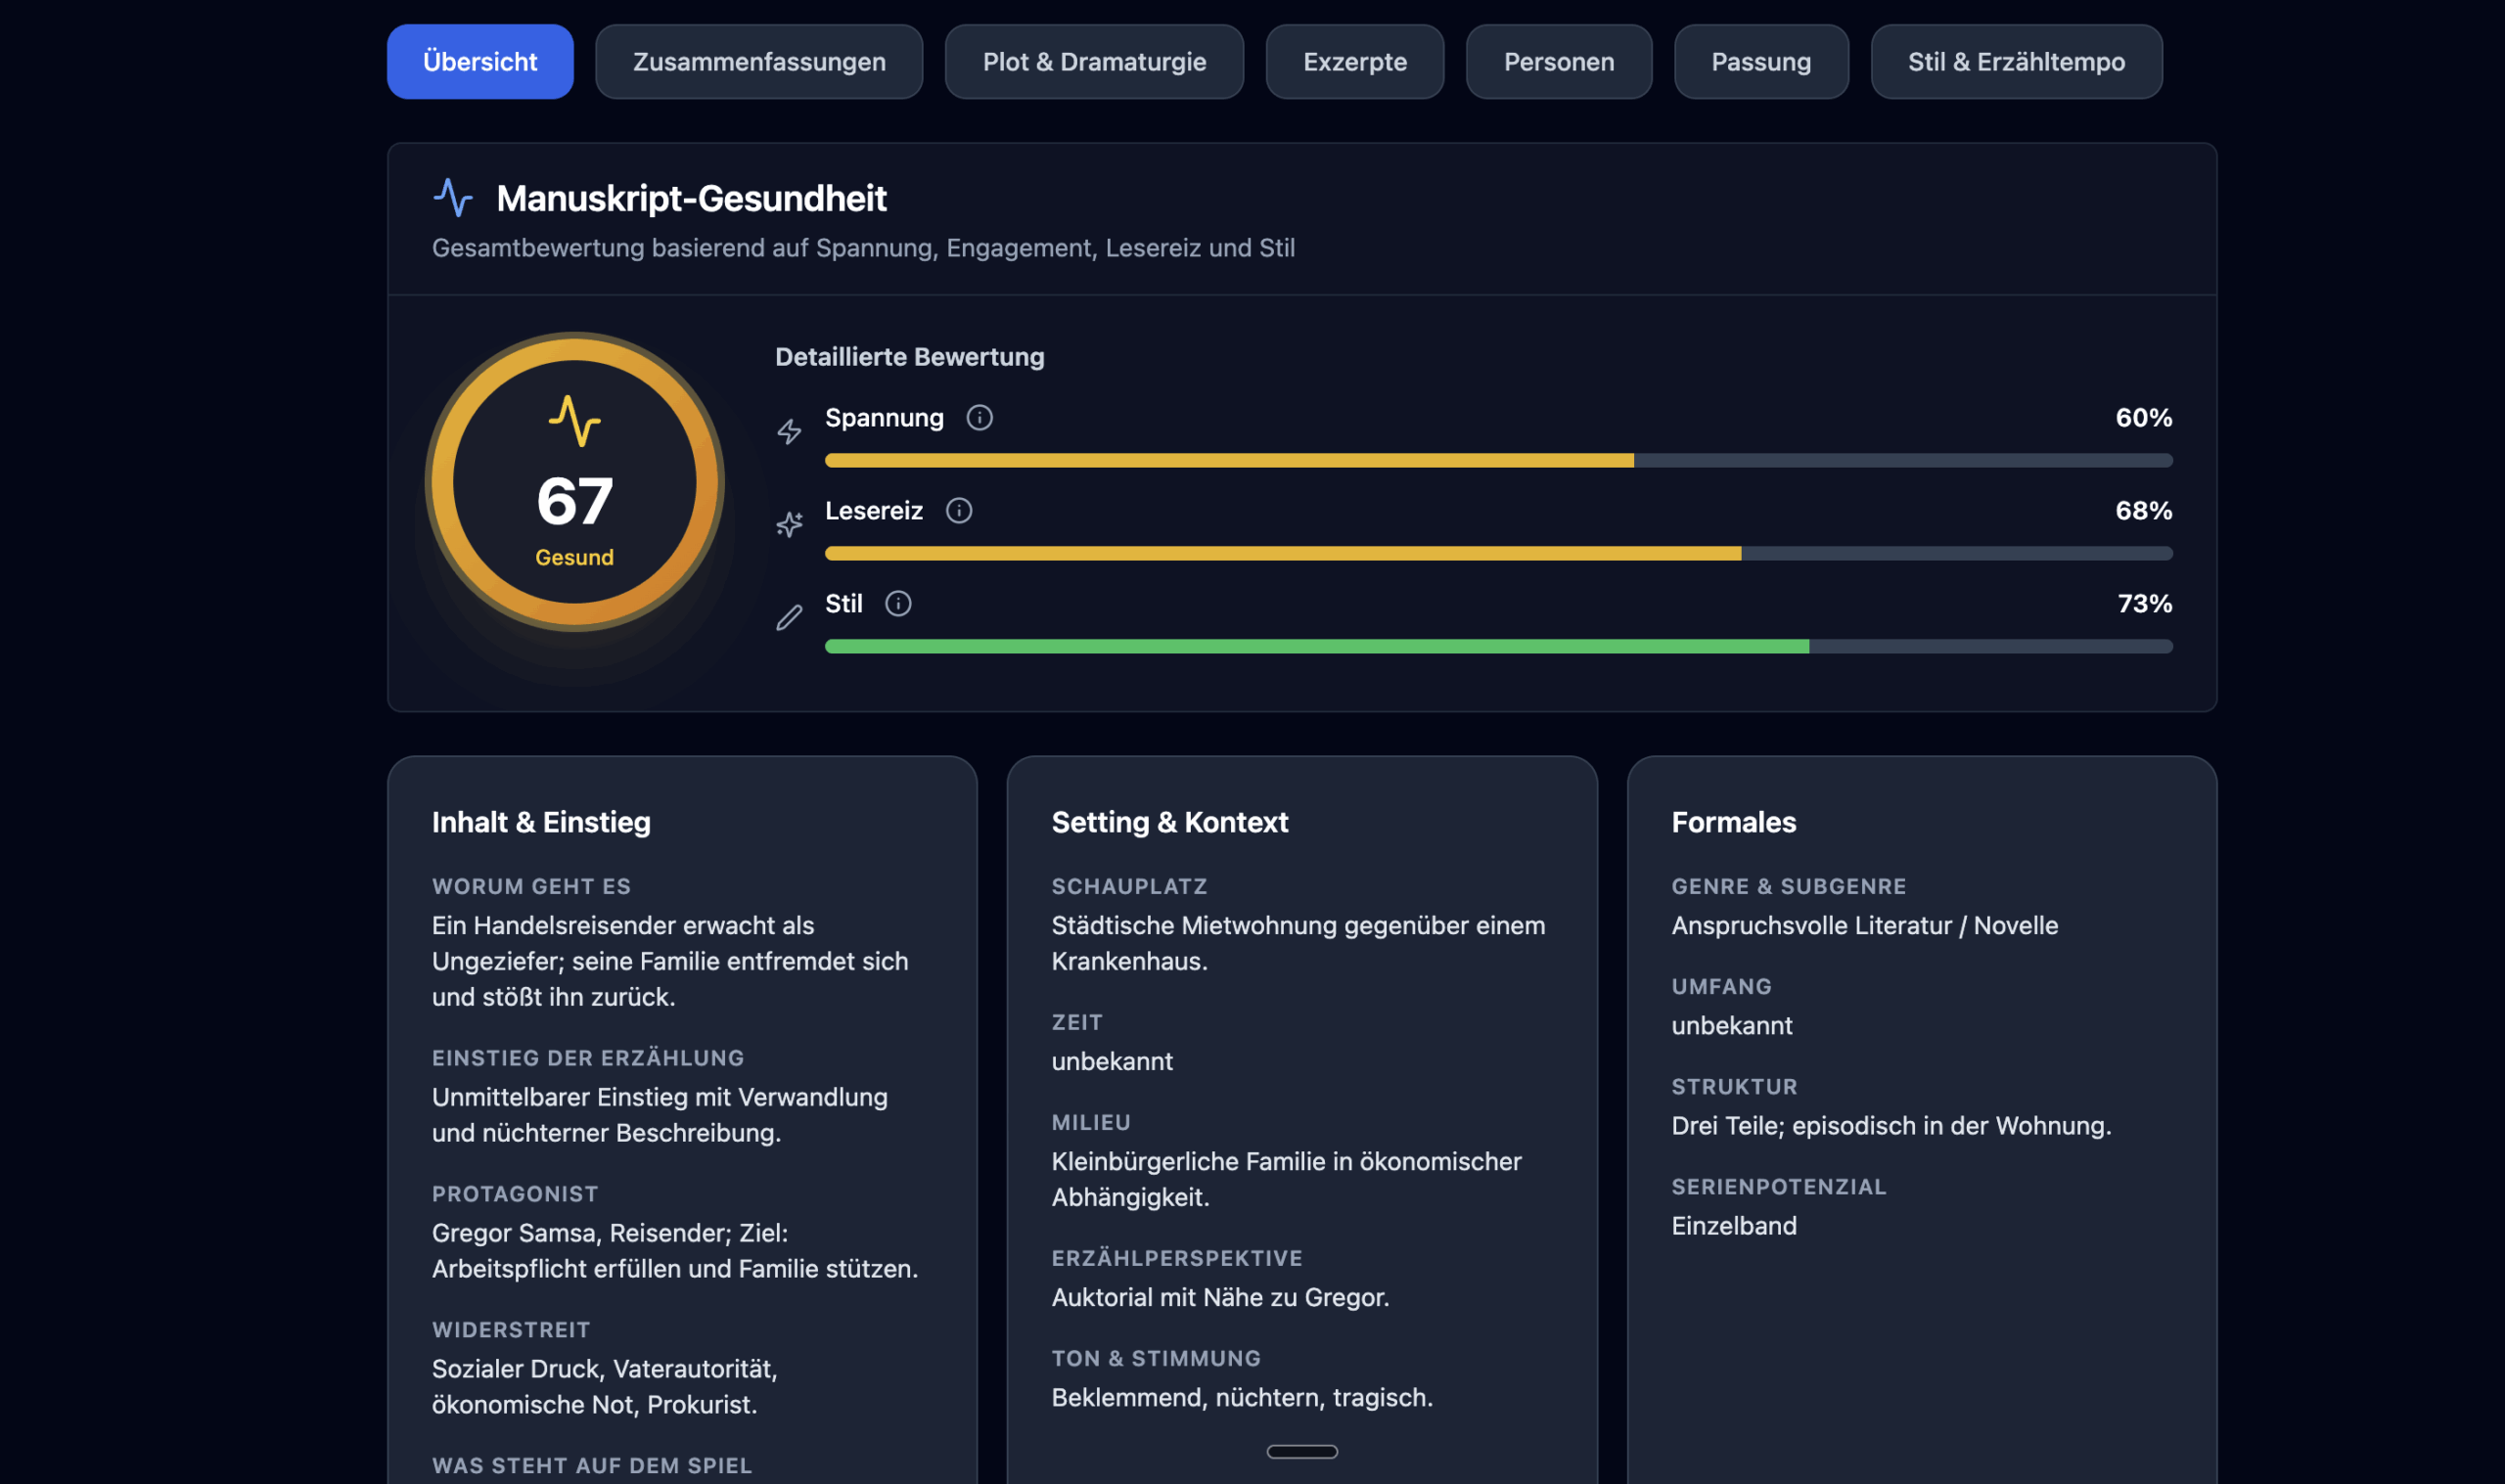Switch to the Zusammenfassungen tab
The width and height of the screenshot is (2505, 1484).
tap(758, 62)
